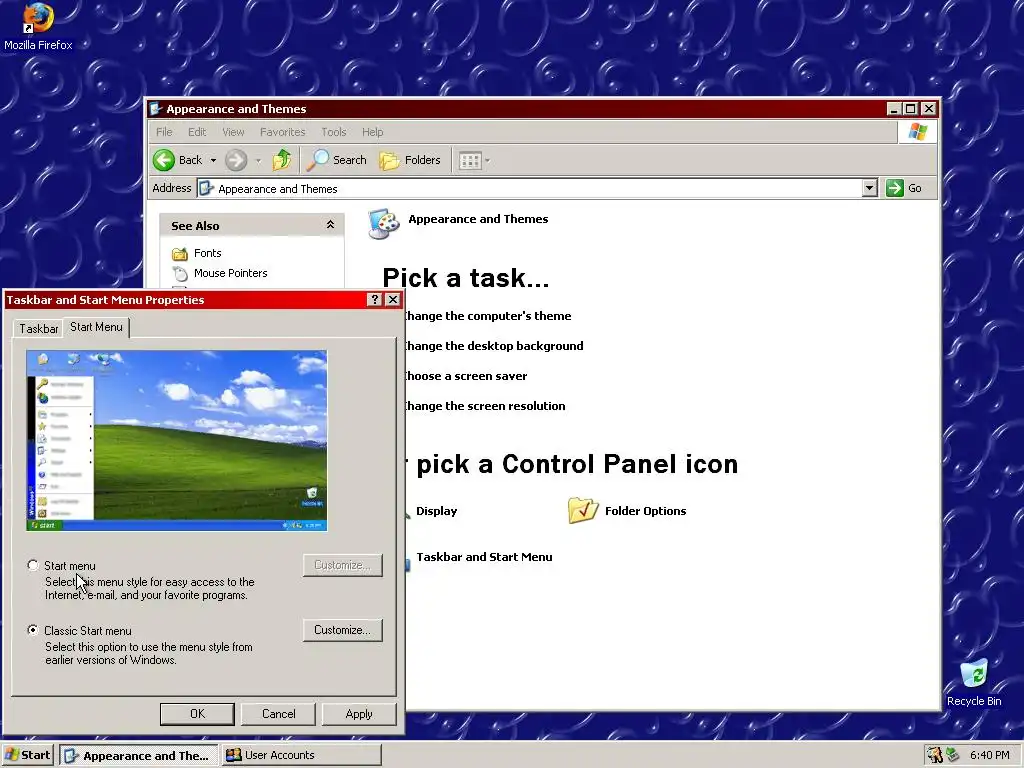
Task: Open the Help menu
Action: tap(372, 132)
